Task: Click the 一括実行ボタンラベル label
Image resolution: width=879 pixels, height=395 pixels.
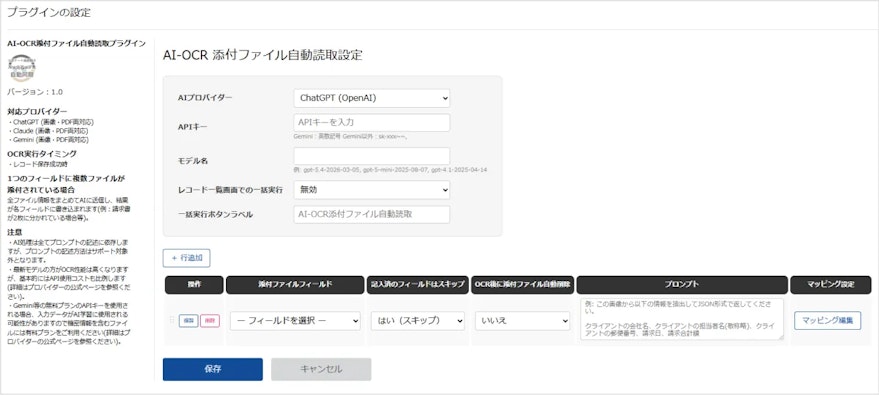Action: pyautogui.click(x=215, y=215)
